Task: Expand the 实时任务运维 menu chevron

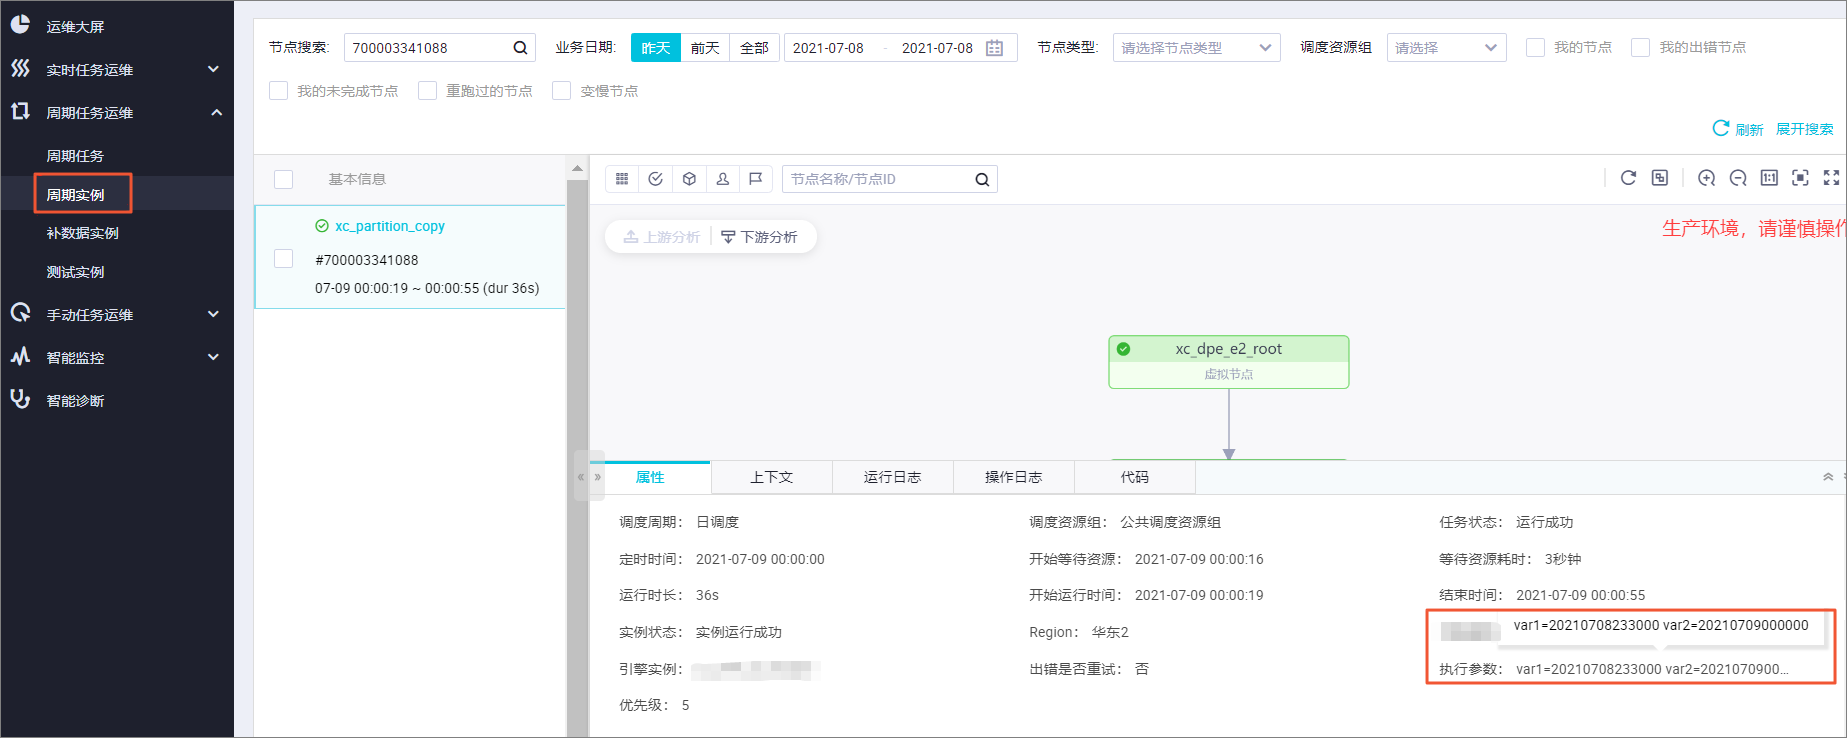Action: pos(213,69)
